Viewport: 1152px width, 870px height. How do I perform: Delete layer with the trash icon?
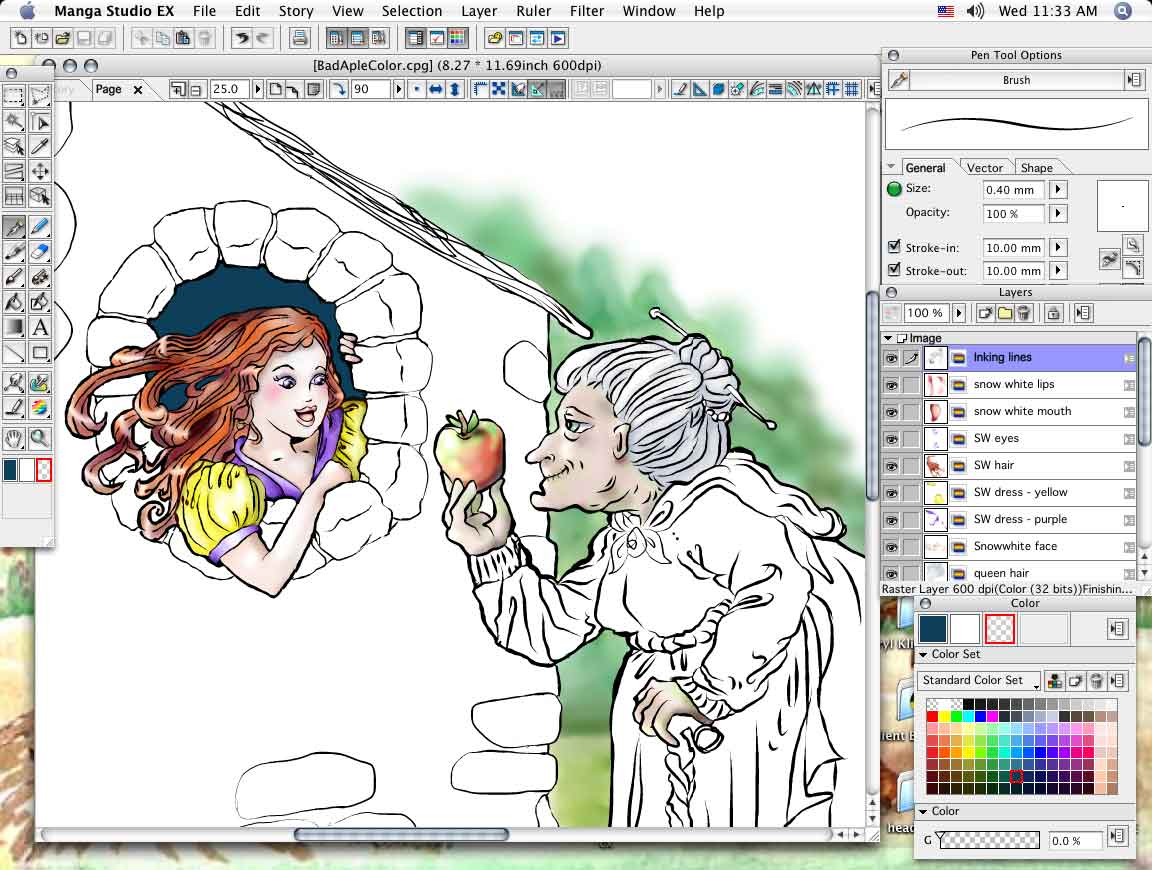tap(1023, 314)
